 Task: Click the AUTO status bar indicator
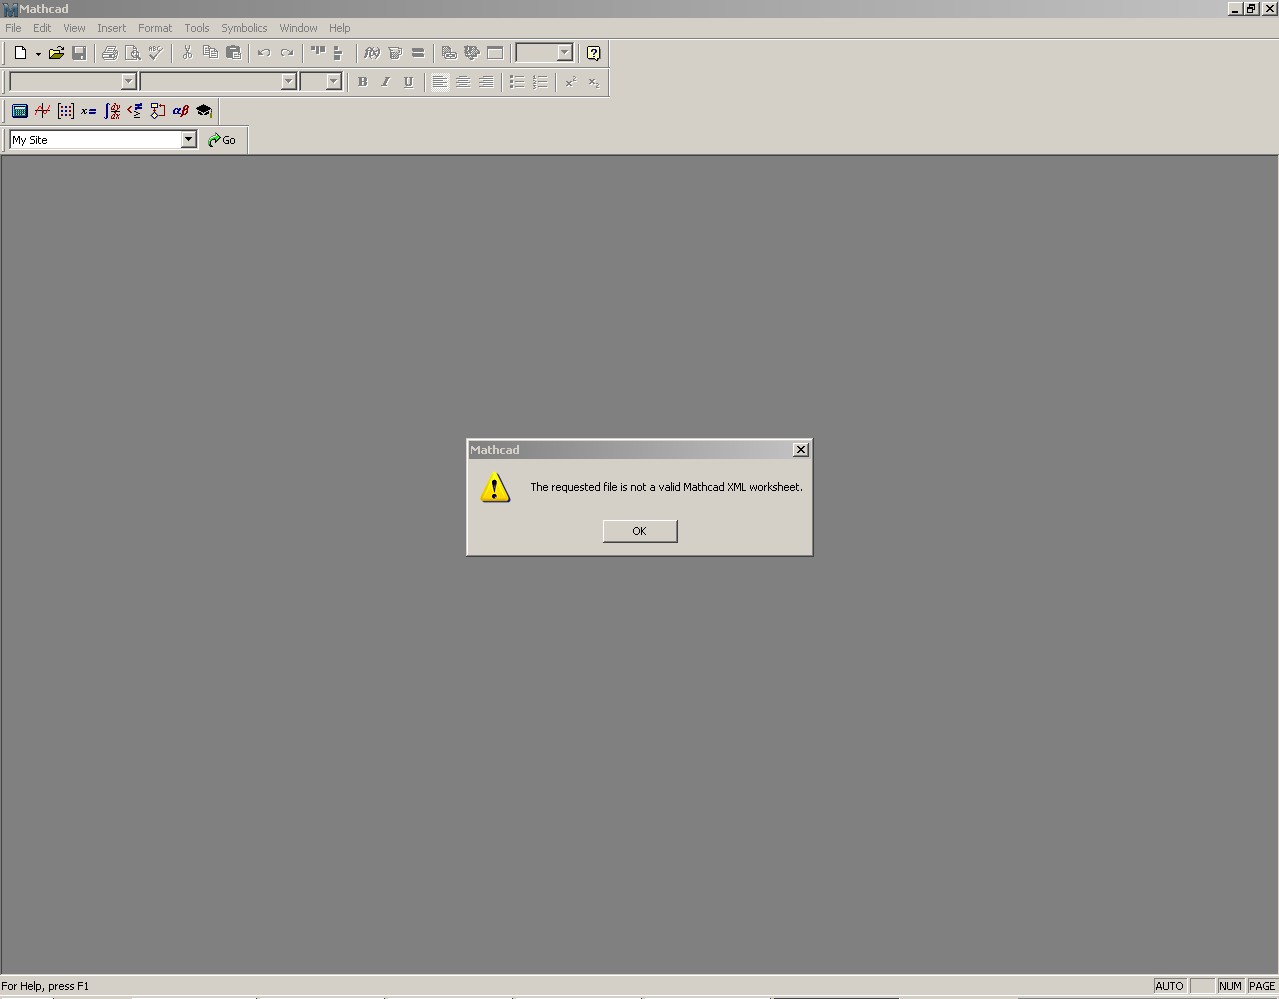click(1169, 986)
